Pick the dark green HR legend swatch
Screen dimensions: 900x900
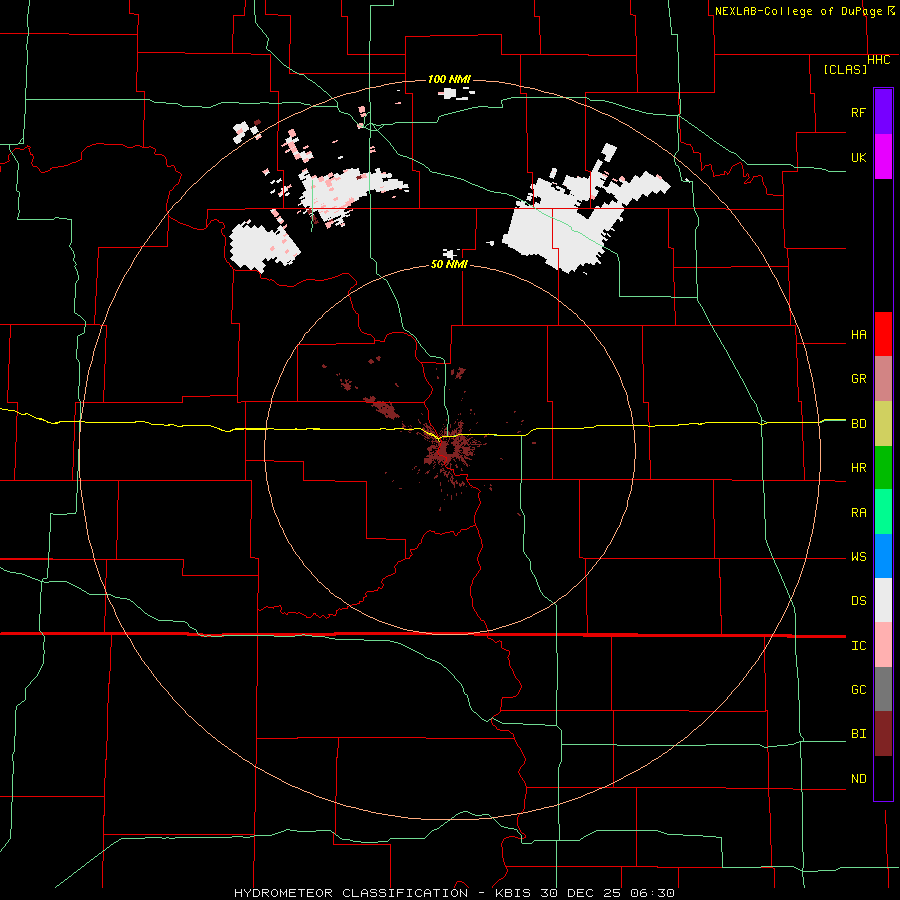coord(883,468)
